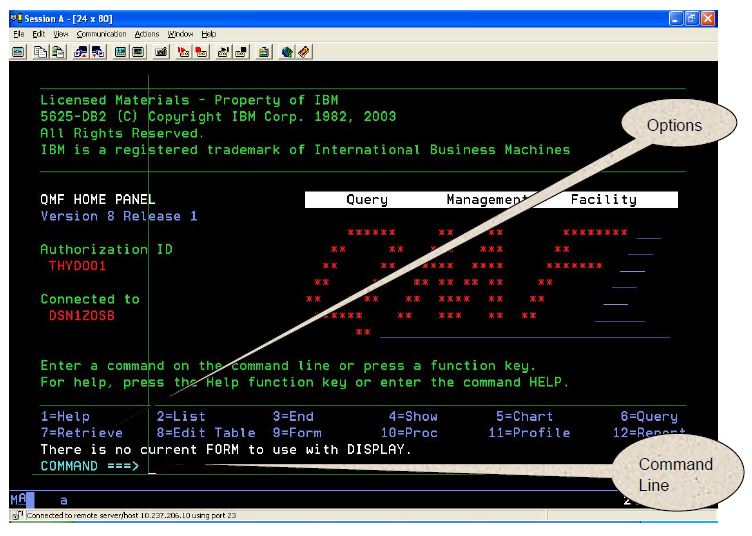Open the Color mapping toolbar icon
This screenshot has width=752, height=536.
[138, 52]
